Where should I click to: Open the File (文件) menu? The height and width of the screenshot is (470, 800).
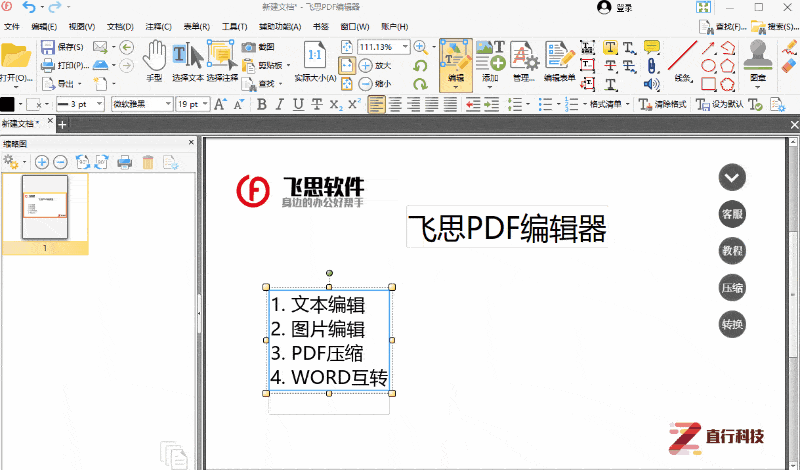coord(11,27)
